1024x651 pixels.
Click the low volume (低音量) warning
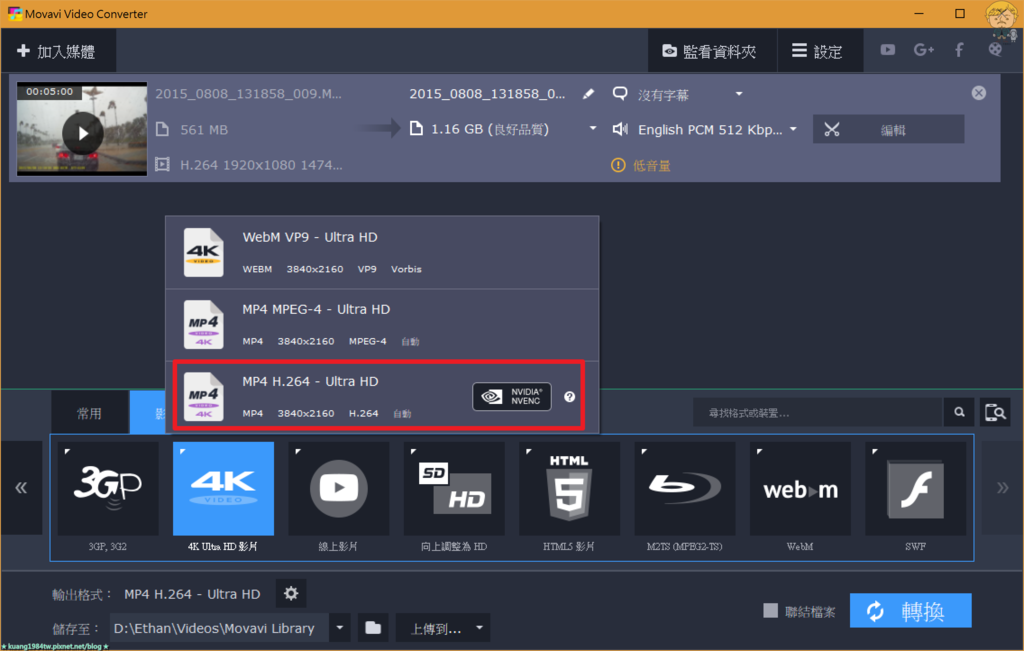[641, 166]
